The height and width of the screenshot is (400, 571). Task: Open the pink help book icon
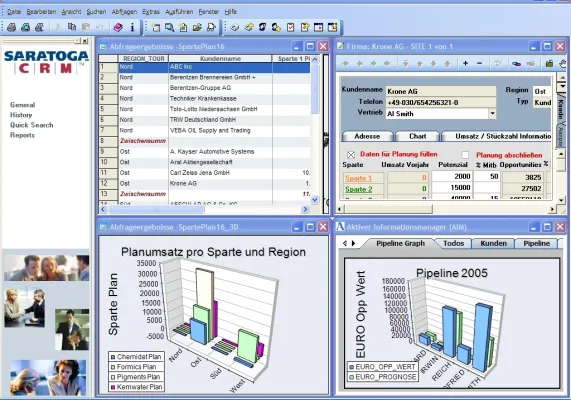118,27
